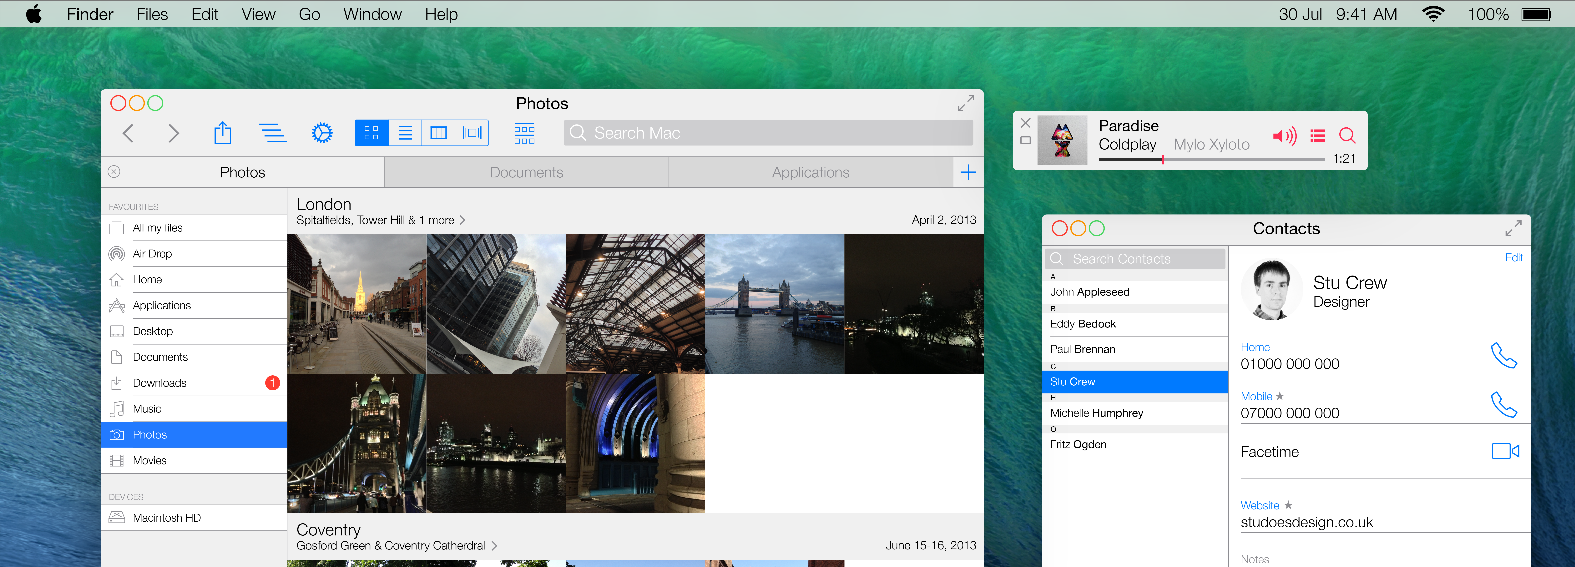Open the playlist list icon in music player
The image size is (1575, 567).
pyautogui.click(x=1318, y=136)
